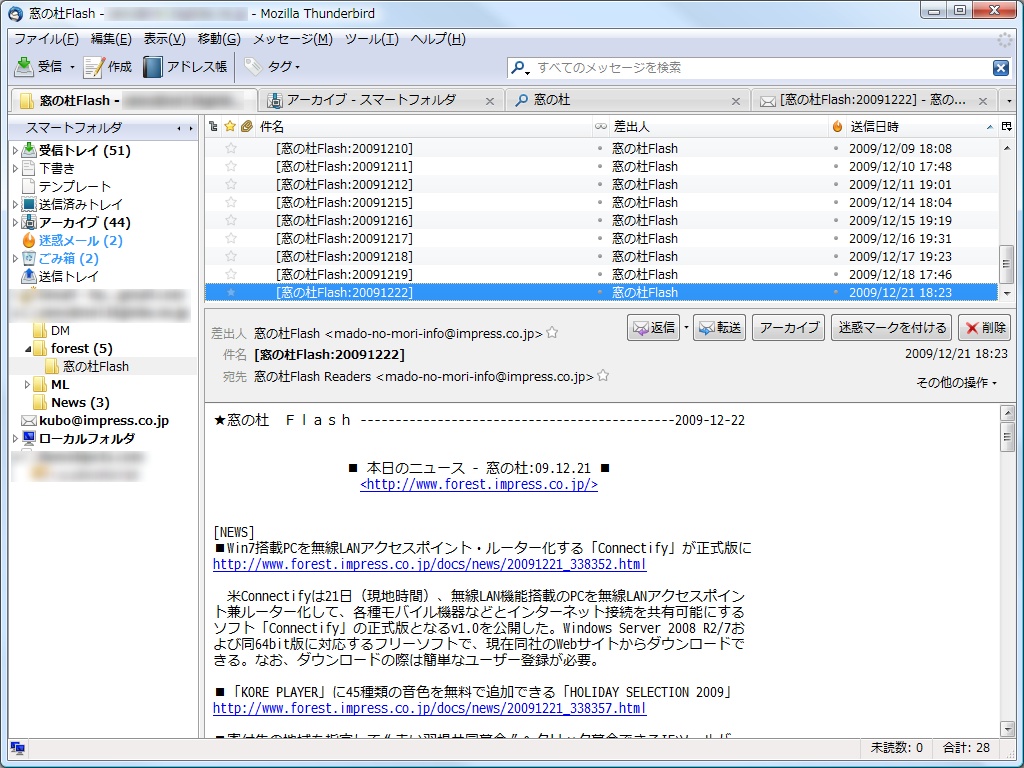Star the [窓の杜Flash:20091219] message
The image size is (1024, 768).
[231, 274]
